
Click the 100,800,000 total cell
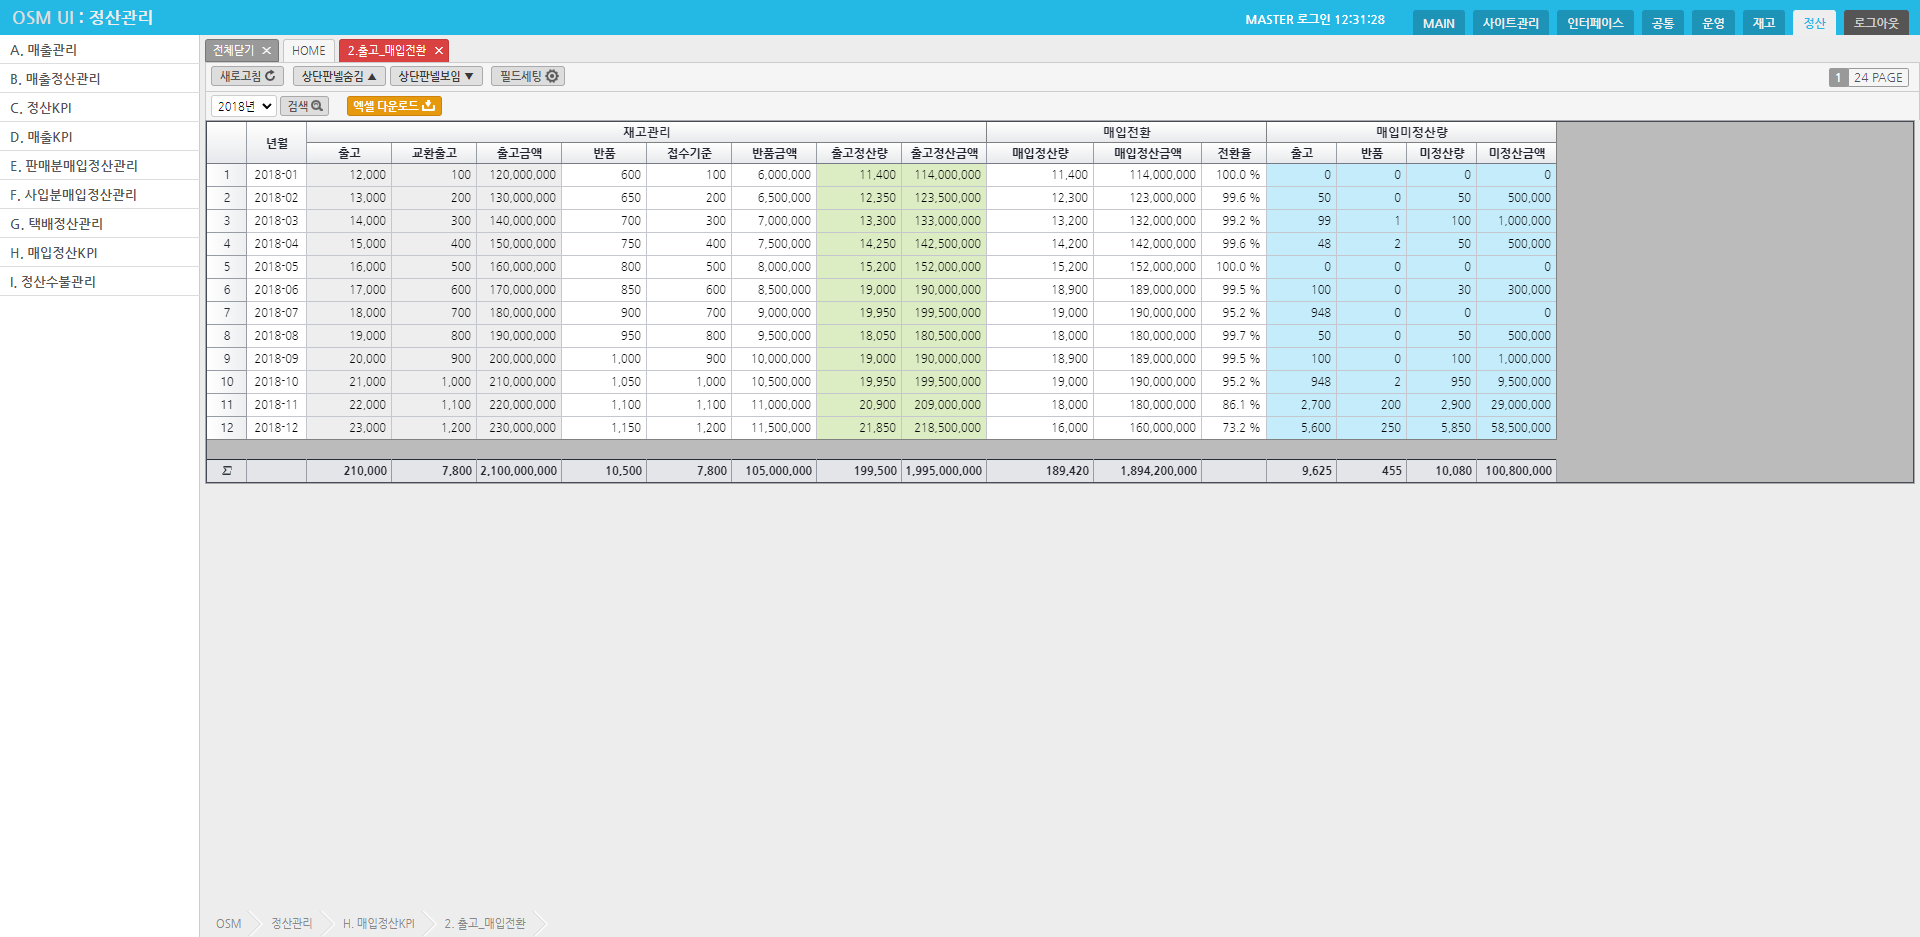[x=1517, y=471]
